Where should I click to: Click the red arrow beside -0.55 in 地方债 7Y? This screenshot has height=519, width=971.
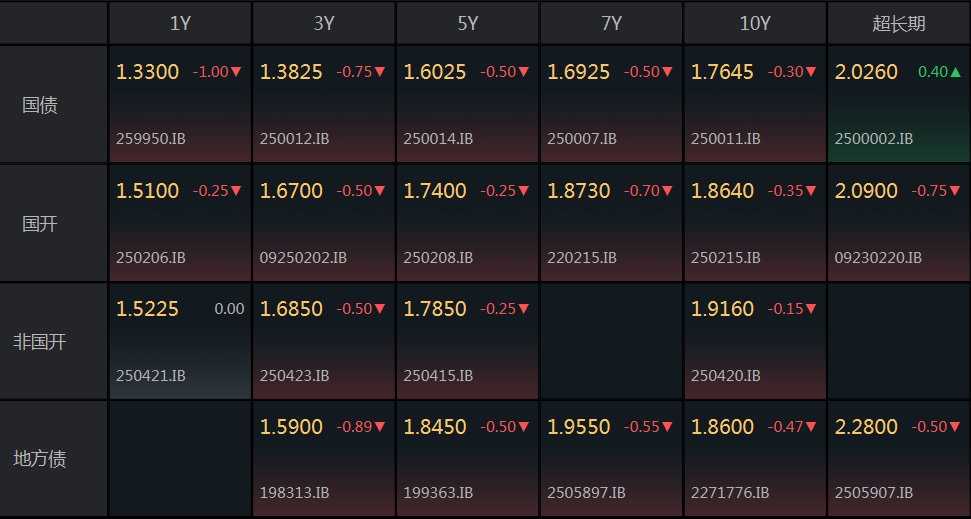click(x=667, y=427)
